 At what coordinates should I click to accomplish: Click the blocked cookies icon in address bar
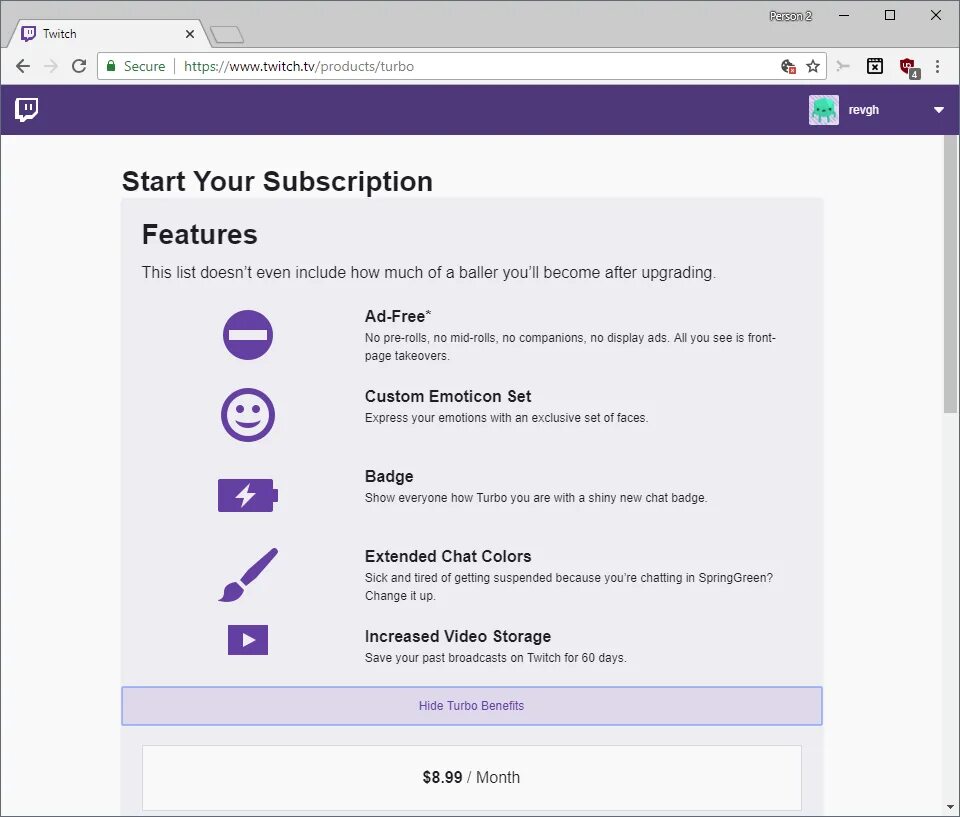[788, 66]
